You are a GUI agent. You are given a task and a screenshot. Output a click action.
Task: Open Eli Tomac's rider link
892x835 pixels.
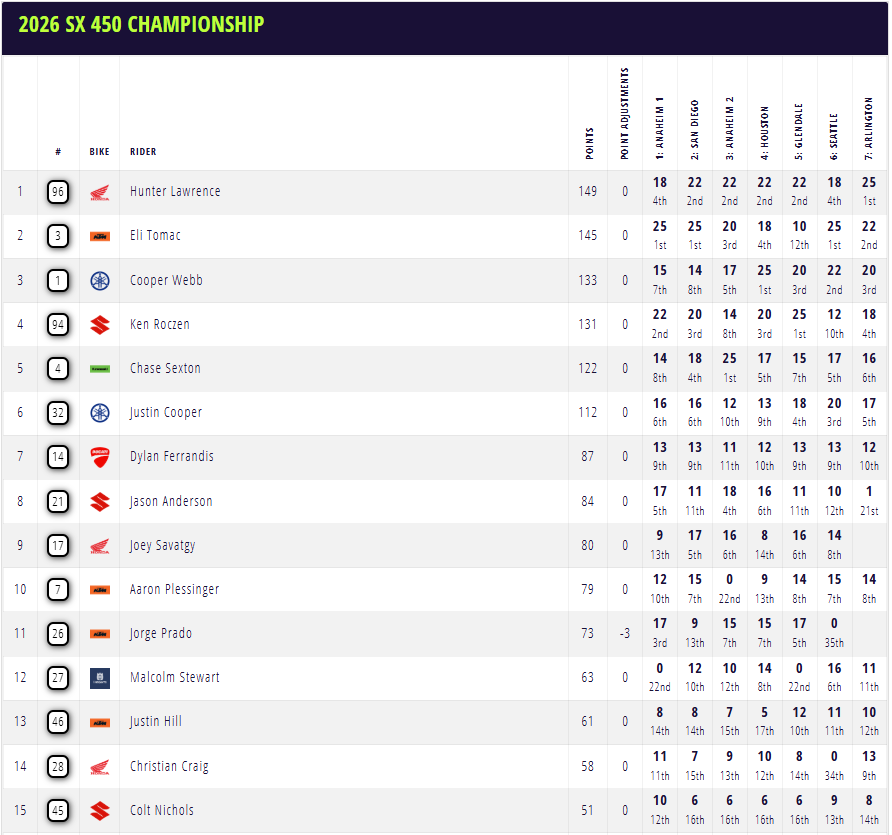click(x=155, y=235)
